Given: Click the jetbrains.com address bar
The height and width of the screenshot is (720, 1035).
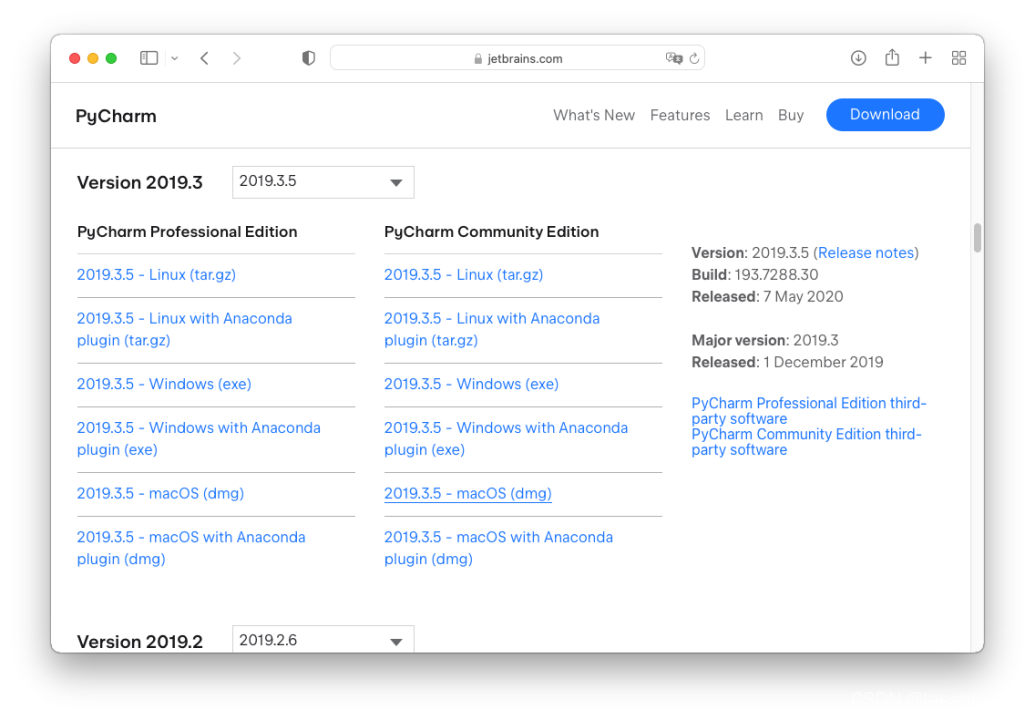Looking at the screenshot, I should (518, 58).
